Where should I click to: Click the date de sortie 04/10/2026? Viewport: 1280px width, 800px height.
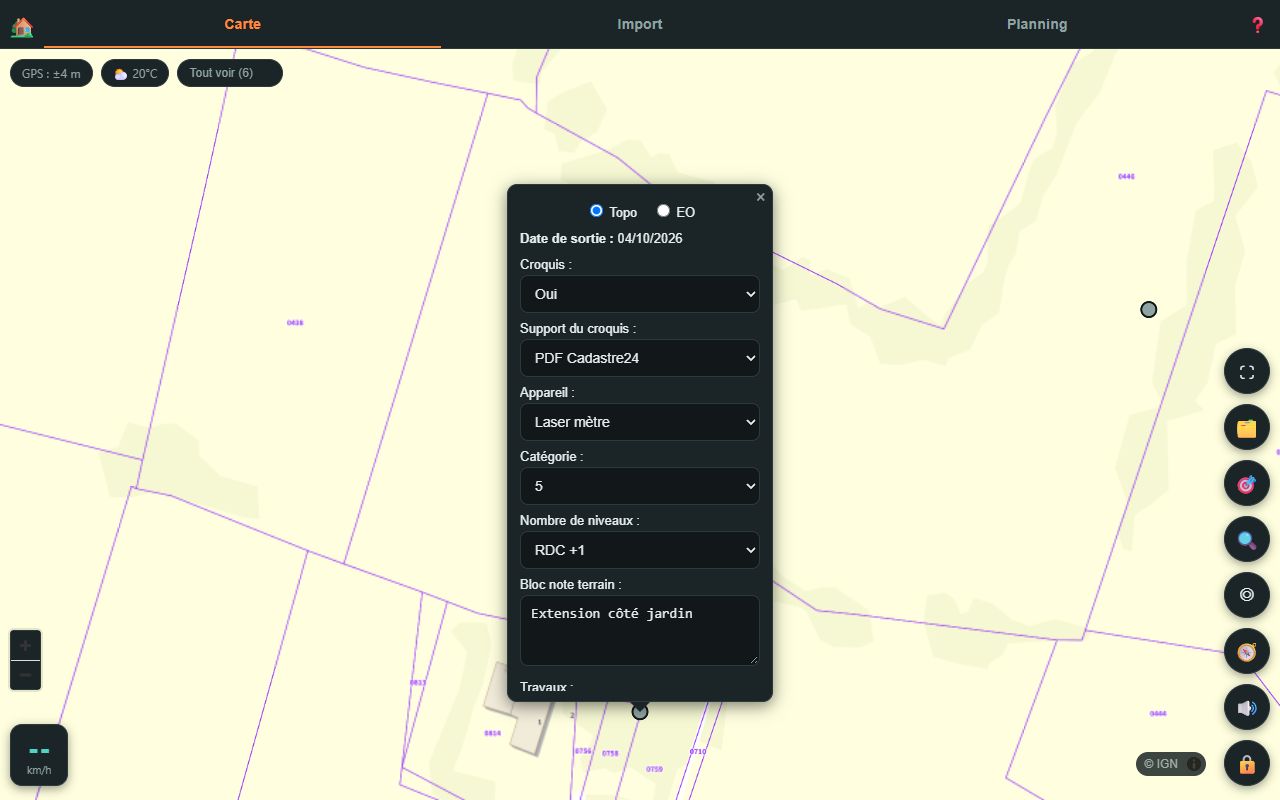(650, 238)
